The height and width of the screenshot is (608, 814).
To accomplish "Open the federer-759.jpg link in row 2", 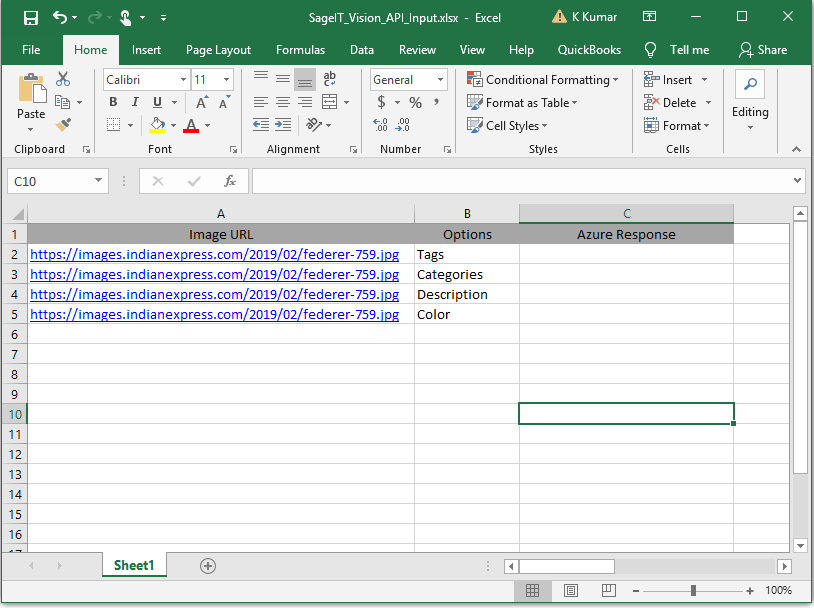I will point(215,254).
